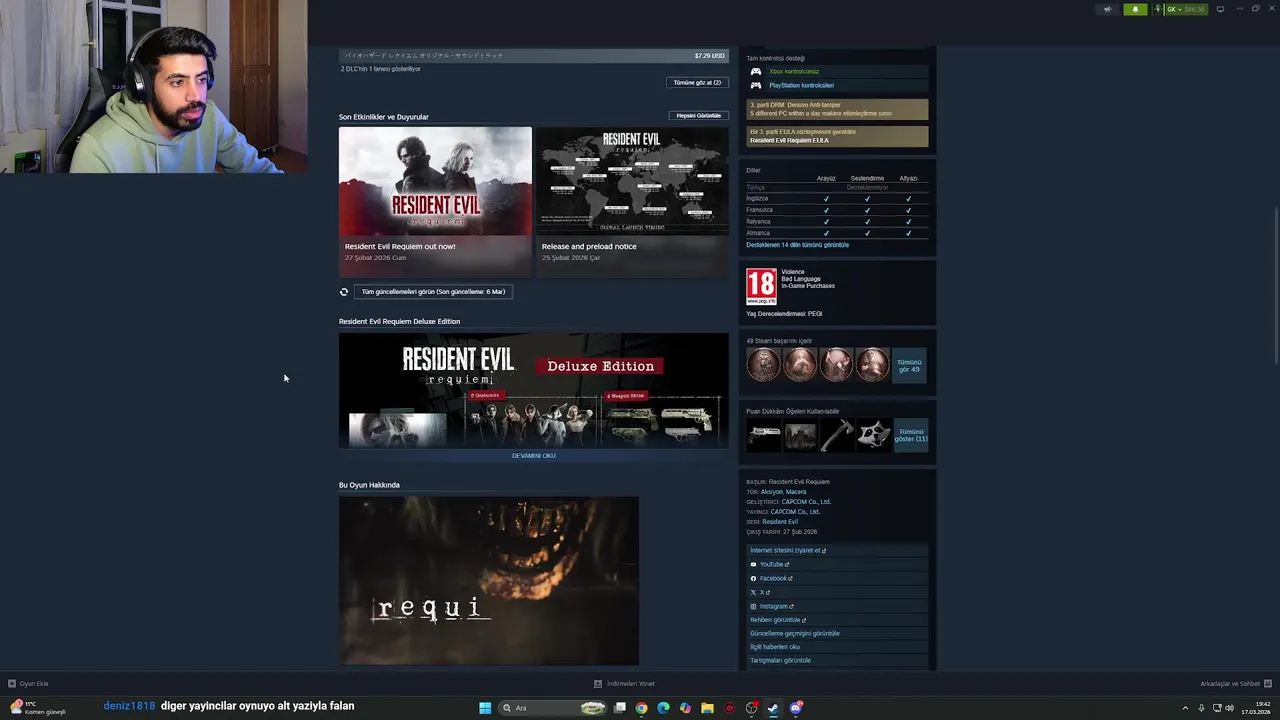The height and width of the screenshot is (720, 1280).
Task: Click the requiem animated image in Bu Oyun Hakkında
Action: (x=489, y=581)
